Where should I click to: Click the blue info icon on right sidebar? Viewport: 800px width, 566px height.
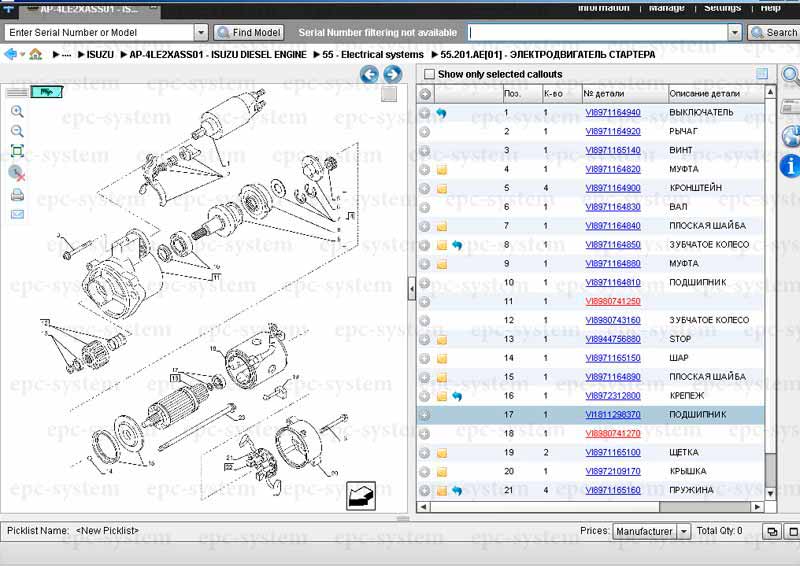click(x=789, y=165)
